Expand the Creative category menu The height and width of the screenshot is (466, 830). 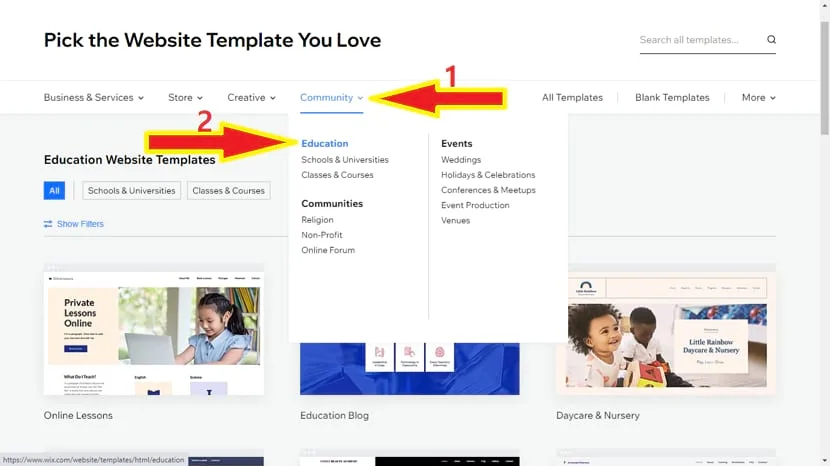[251, 97]
